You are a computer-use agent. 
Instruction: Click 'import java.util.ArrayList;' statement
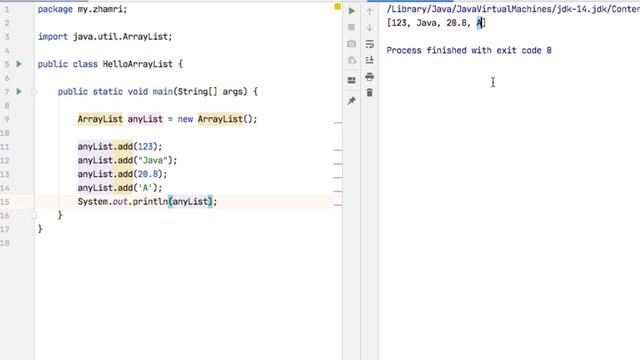[105, 36]
